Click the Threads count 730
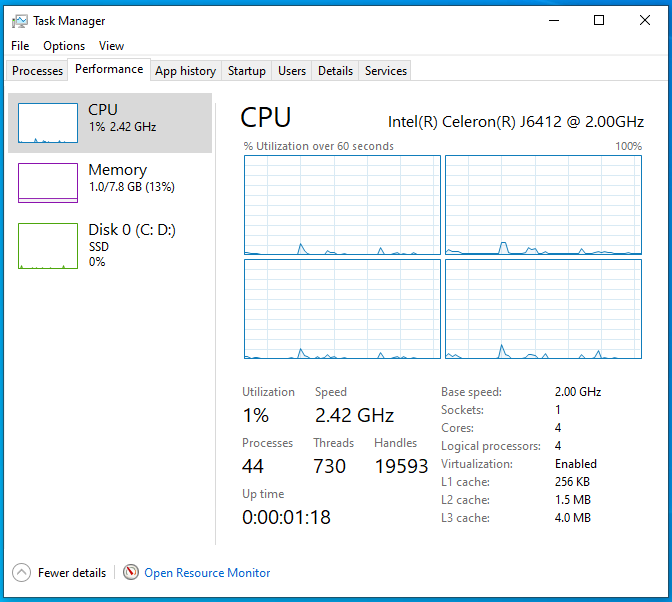Image resolution: width=672 pixels, height=602 pixels. [x=329, y=466]
